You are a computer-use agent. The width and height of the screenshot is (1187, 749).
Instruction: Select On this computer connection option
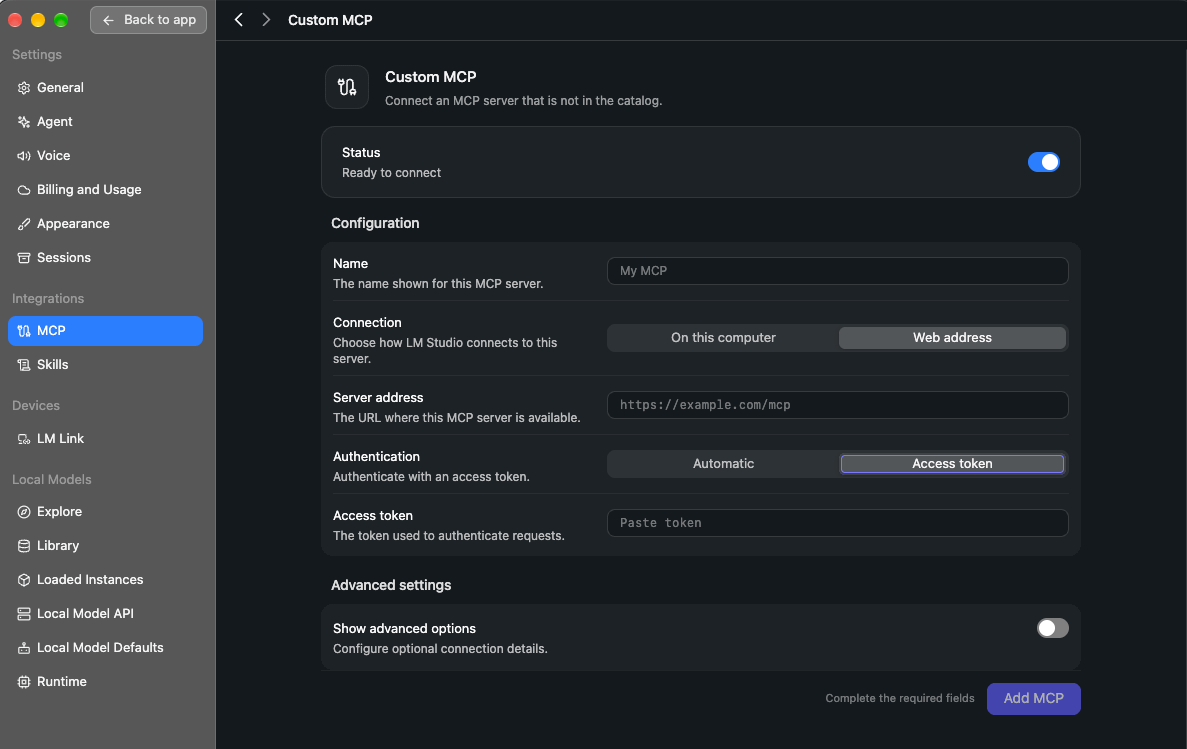point(723,338)
